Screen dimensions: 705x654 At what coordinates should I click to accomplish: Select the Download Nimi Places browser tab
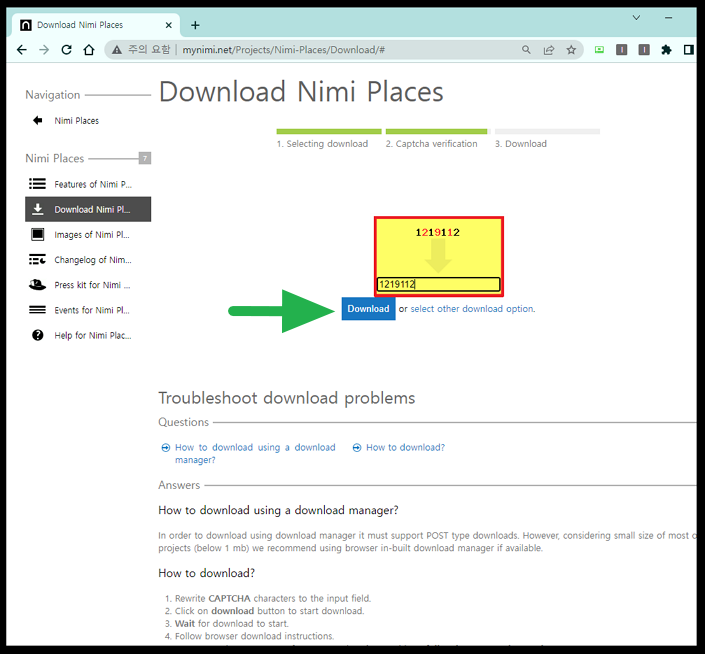point(96,25)
